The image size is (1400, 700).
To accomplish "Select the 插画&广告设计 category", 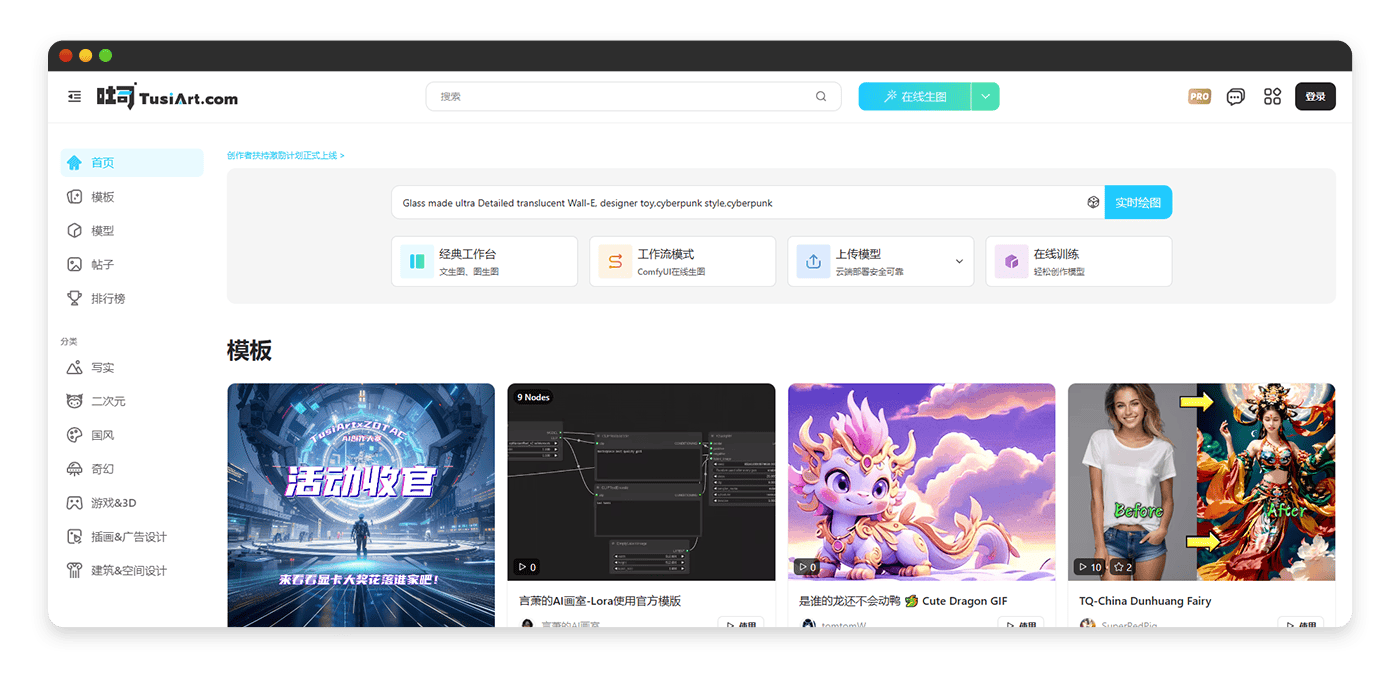I will (x=132, y=537).
